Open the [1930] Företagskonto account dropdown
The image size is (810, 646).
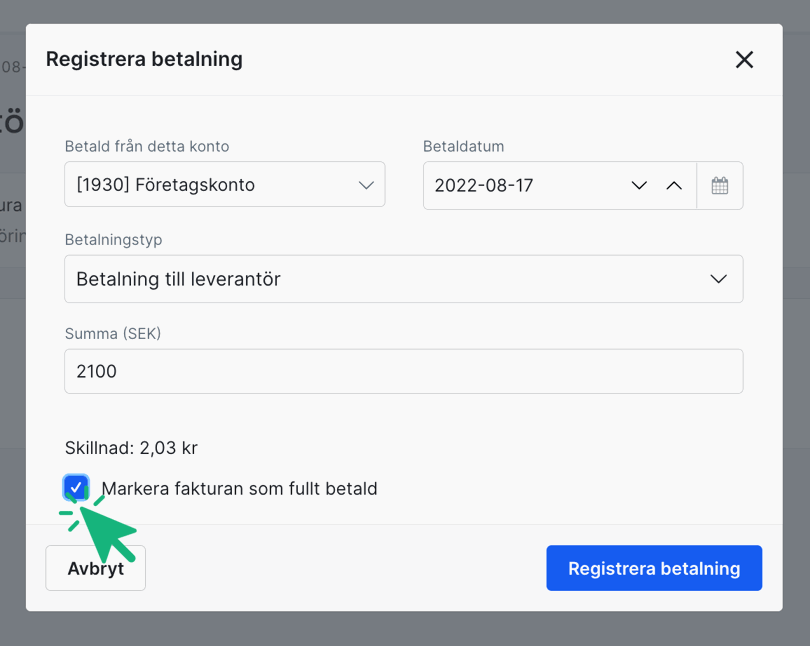tap(224, 185)
